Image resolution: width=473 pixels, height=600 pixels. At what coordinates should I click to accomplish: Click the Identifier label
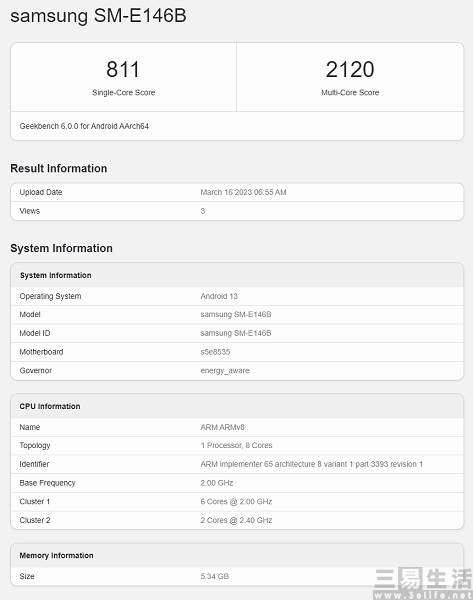34,464
